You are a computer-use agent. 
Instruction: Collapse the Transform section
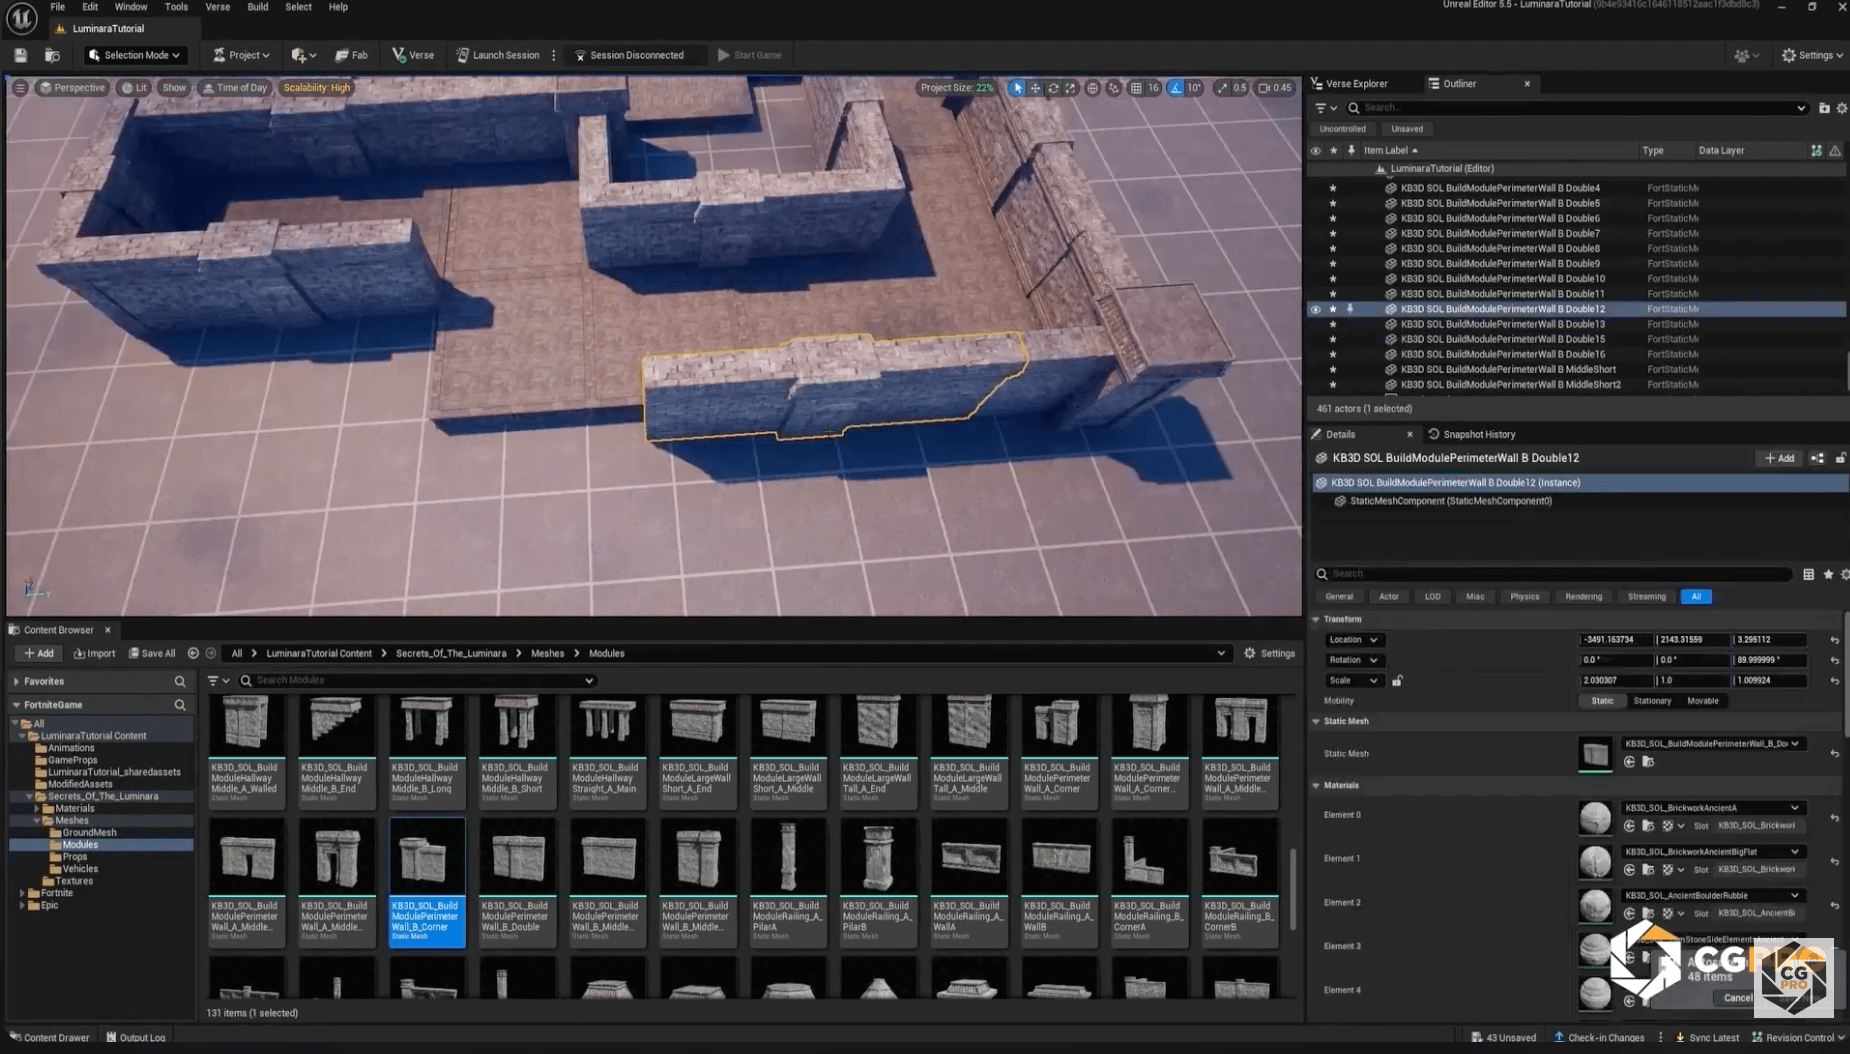pos(1316,619)
